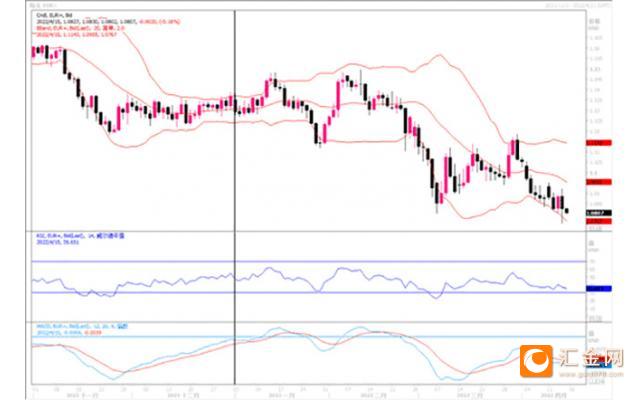The image size is (640, 400).
Task: Click the candlestick series title at chart top
Action: [x=54, y=15]
